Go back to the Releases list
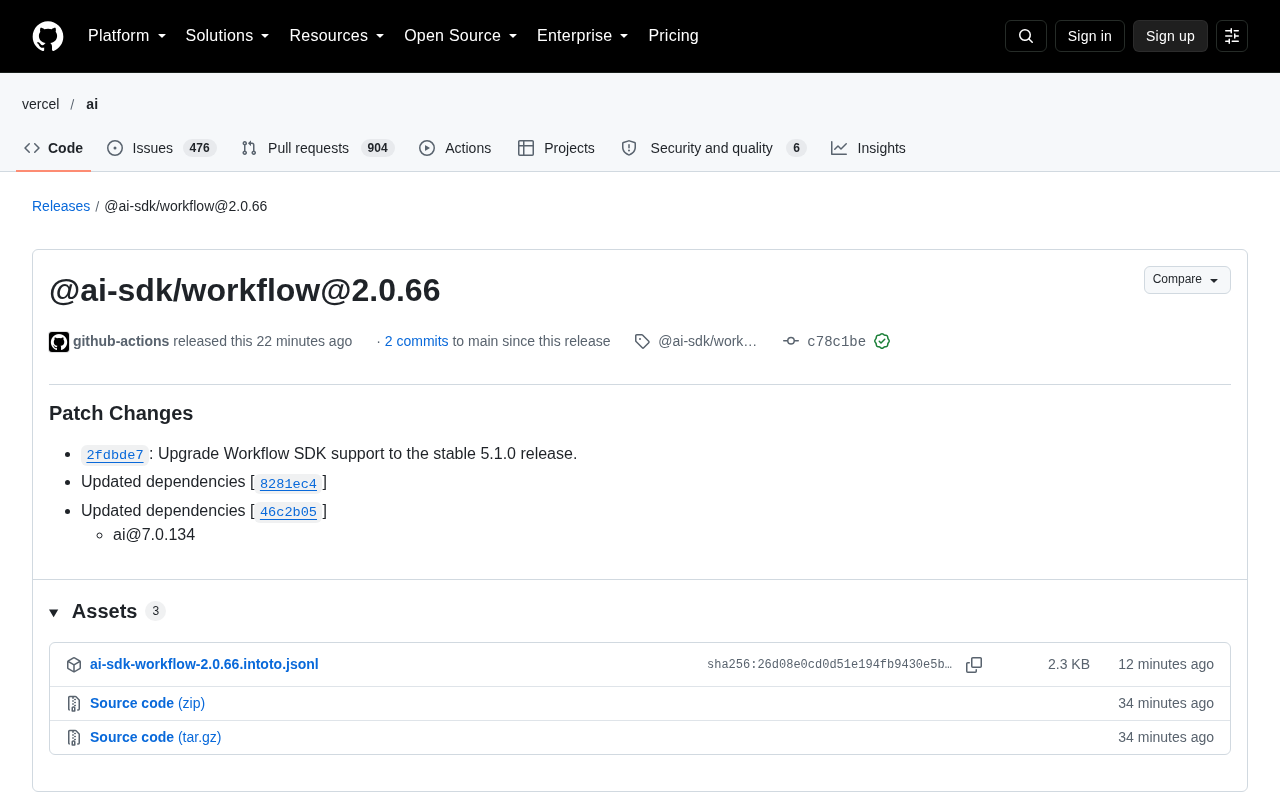 coord(61,206)
